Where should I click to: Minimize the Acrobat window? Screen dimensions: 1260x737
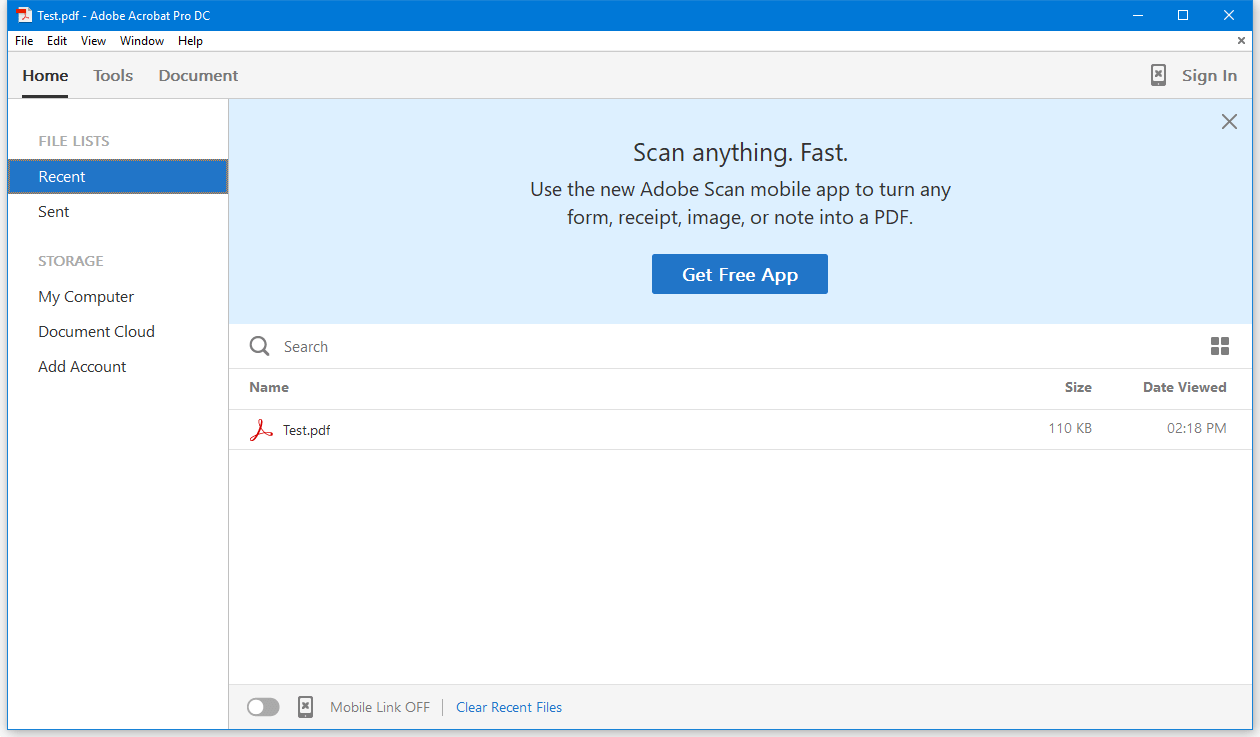tap(1137, 15)
